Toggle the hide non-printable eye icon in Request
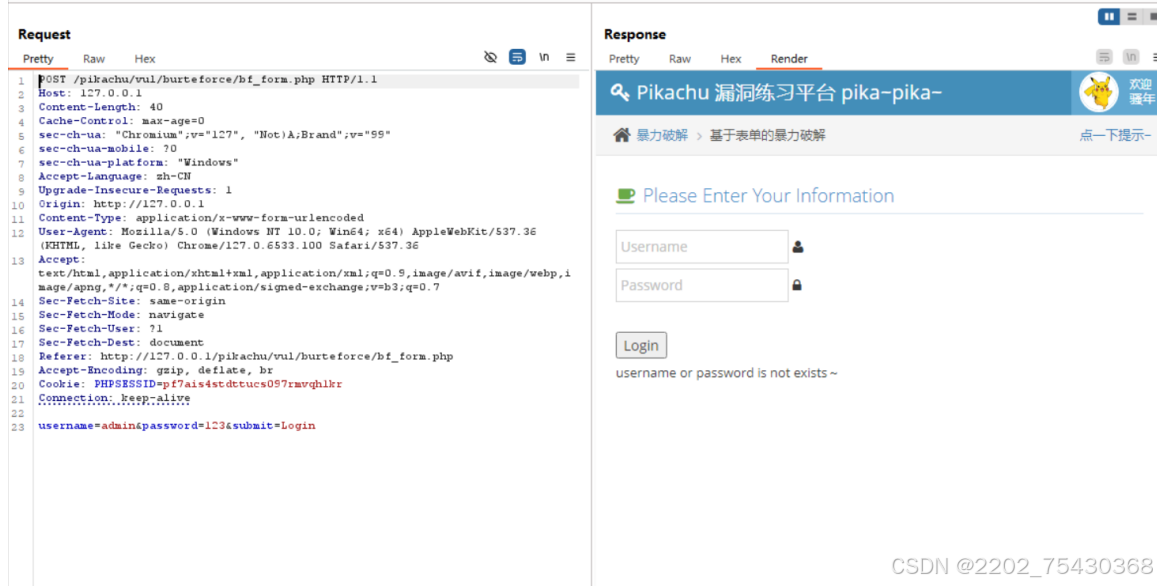This screenshot has width=1157, height=586. 490,58
